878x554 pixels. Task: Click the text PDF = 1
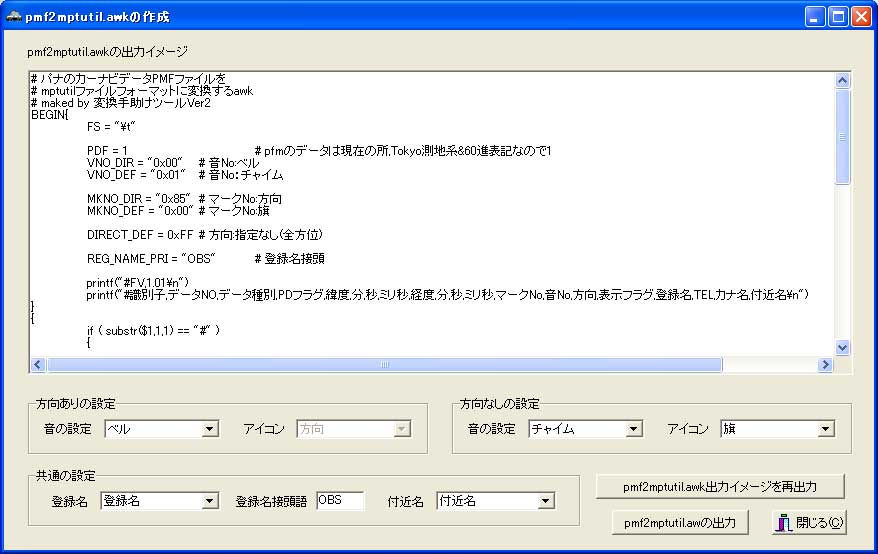tap(107, 151)
